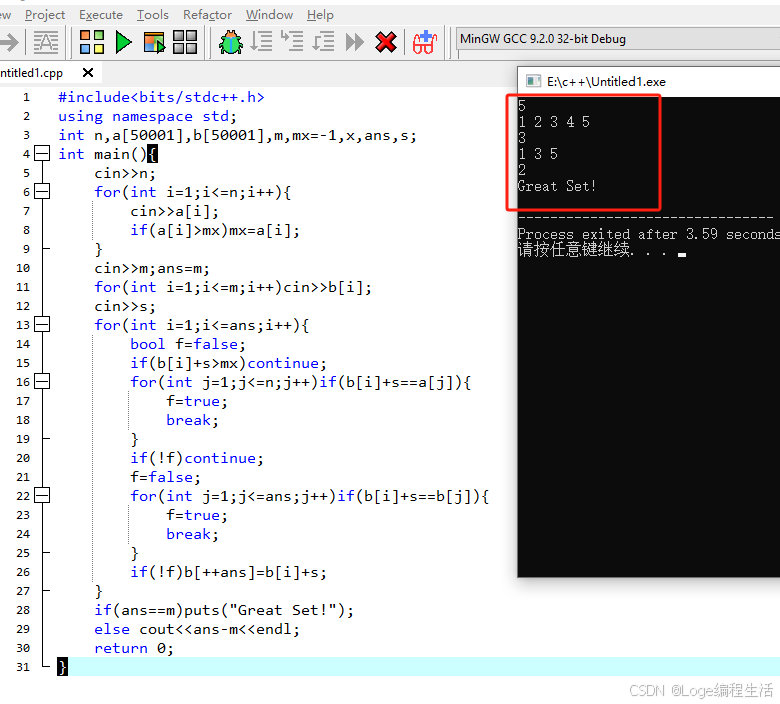The image size is (780, 704).
Task: Click line number 20 in the gutter
Action: click(x=23, y=458)
